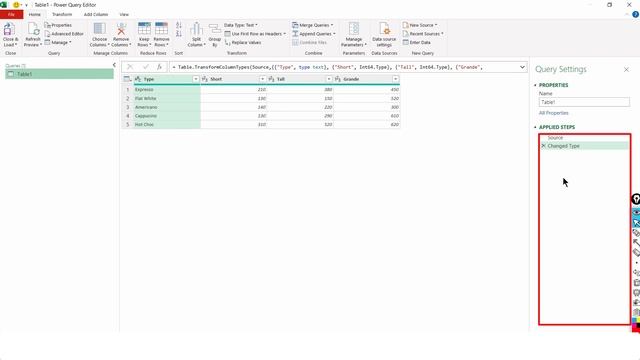Open the Recent Sources list
This screenshot has height=360, width=640.
tap(423, 34)
